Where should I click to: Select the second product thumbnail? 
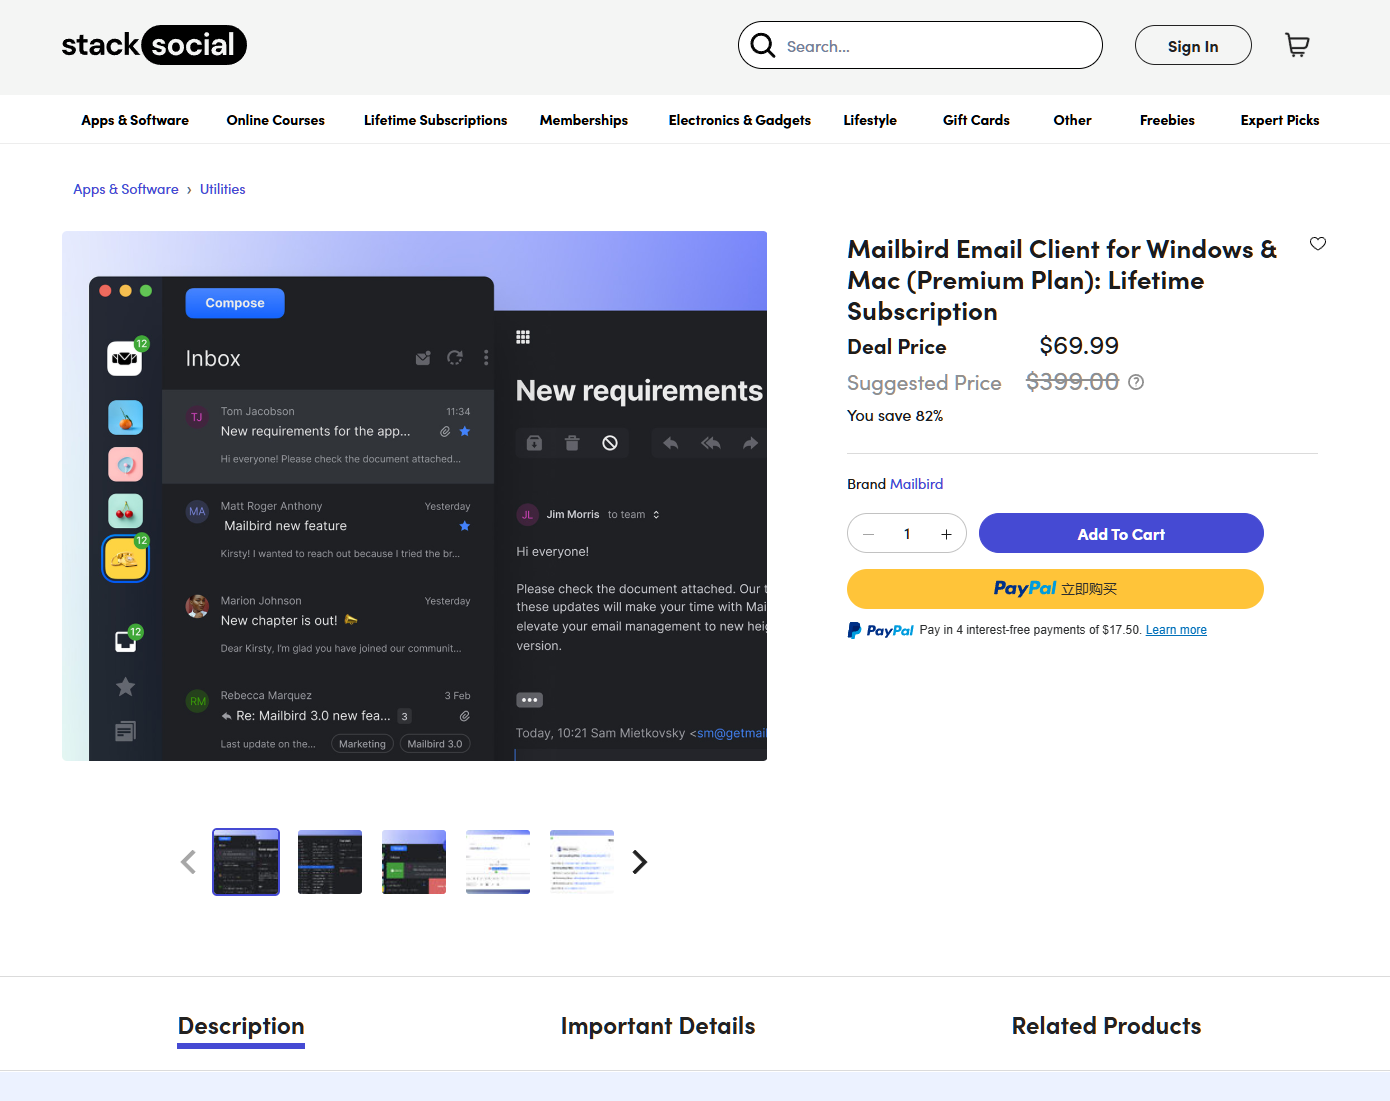330,862
